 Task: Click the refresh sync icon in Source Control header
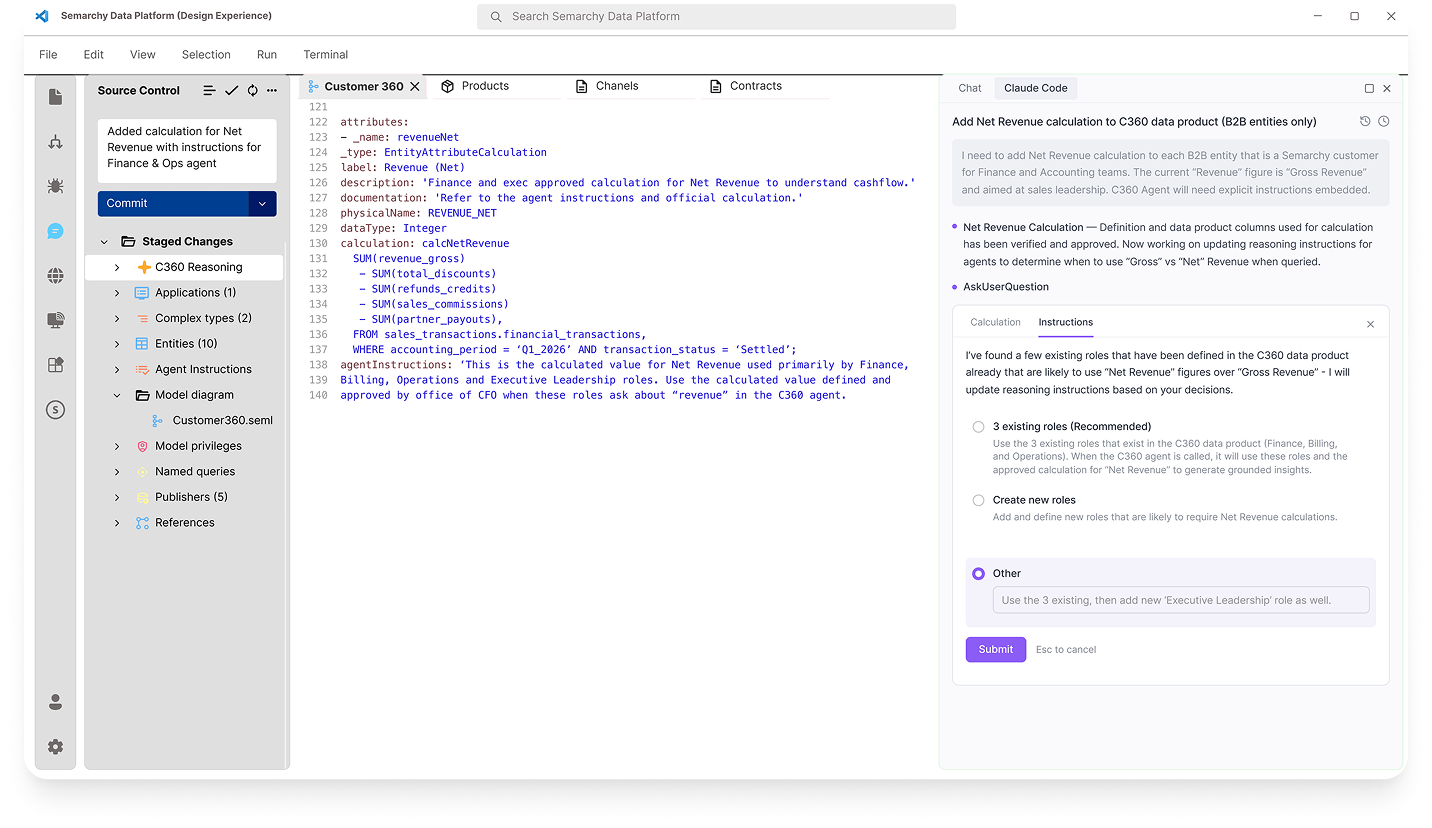(x=252, y=90)
